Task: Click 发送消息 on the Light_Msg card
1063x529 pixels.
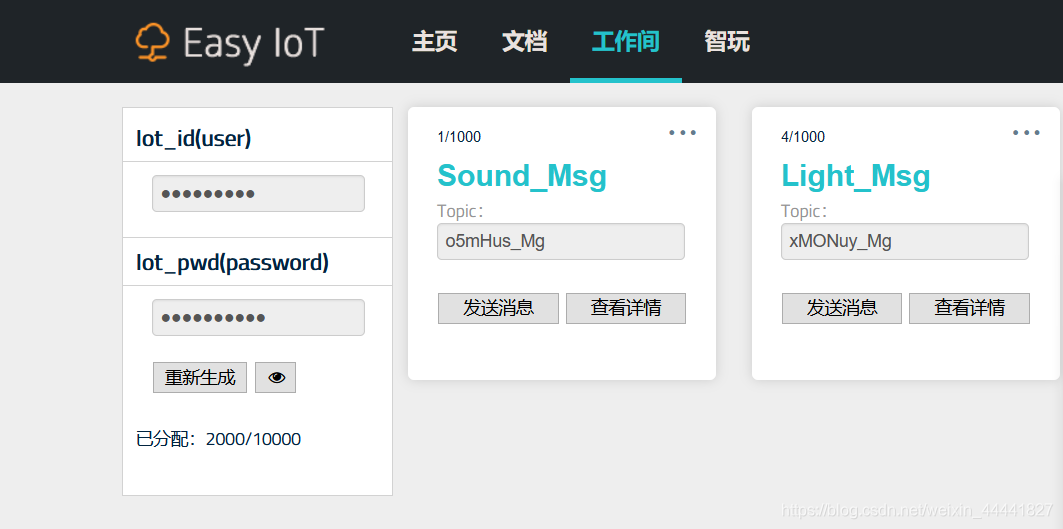Action: pos(842,309)
